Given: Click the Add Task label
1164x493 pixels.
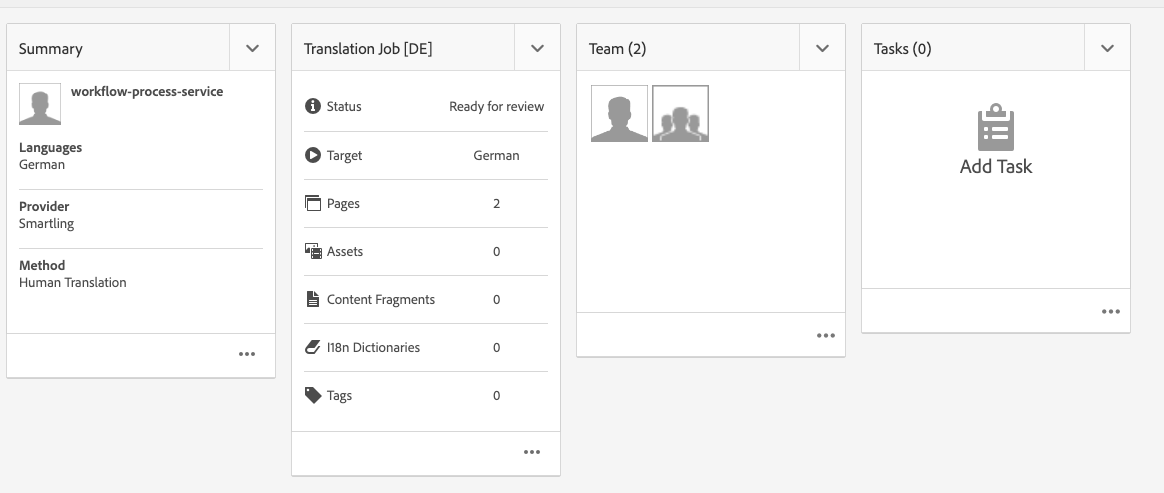Looking at the screenshot, I should 995,167.
